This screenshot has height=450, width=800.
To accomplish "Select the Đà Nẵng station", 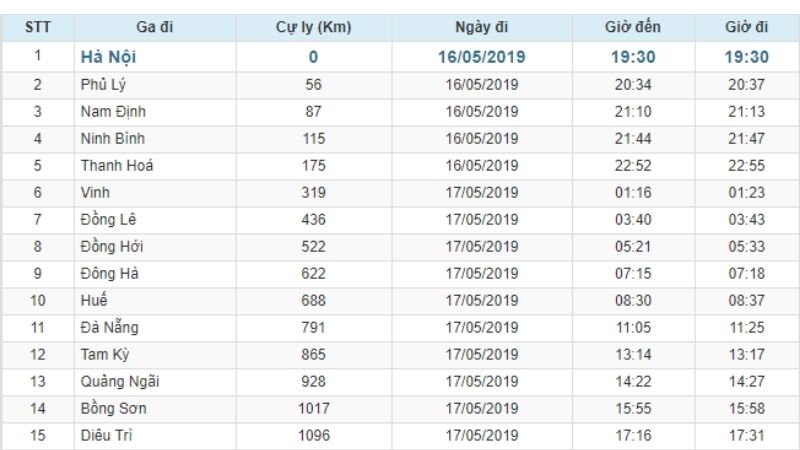I will (110, 327).
